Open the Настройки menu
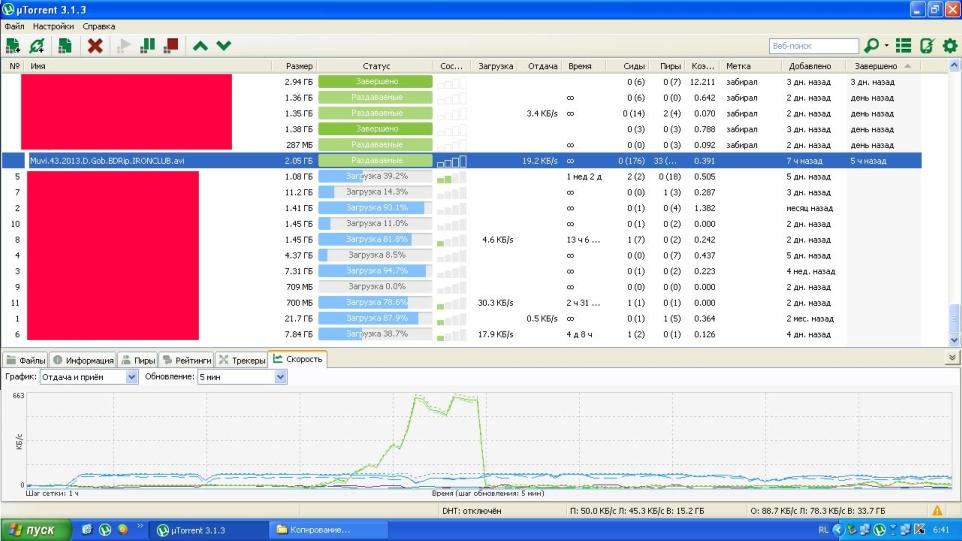Viewport: 962px width, 541px height. 53,26
